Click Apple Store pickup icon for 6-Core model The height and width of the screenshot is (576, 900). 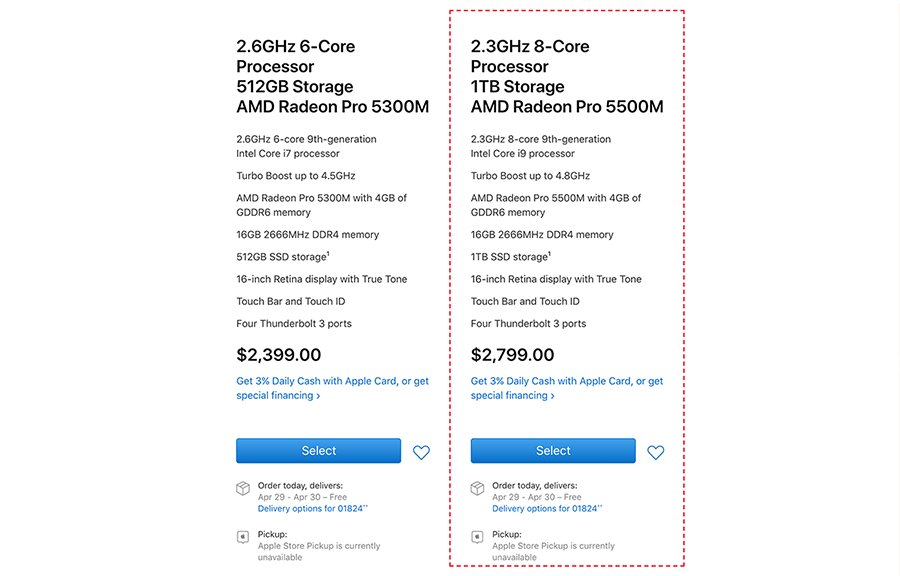[x=243, y=537]
